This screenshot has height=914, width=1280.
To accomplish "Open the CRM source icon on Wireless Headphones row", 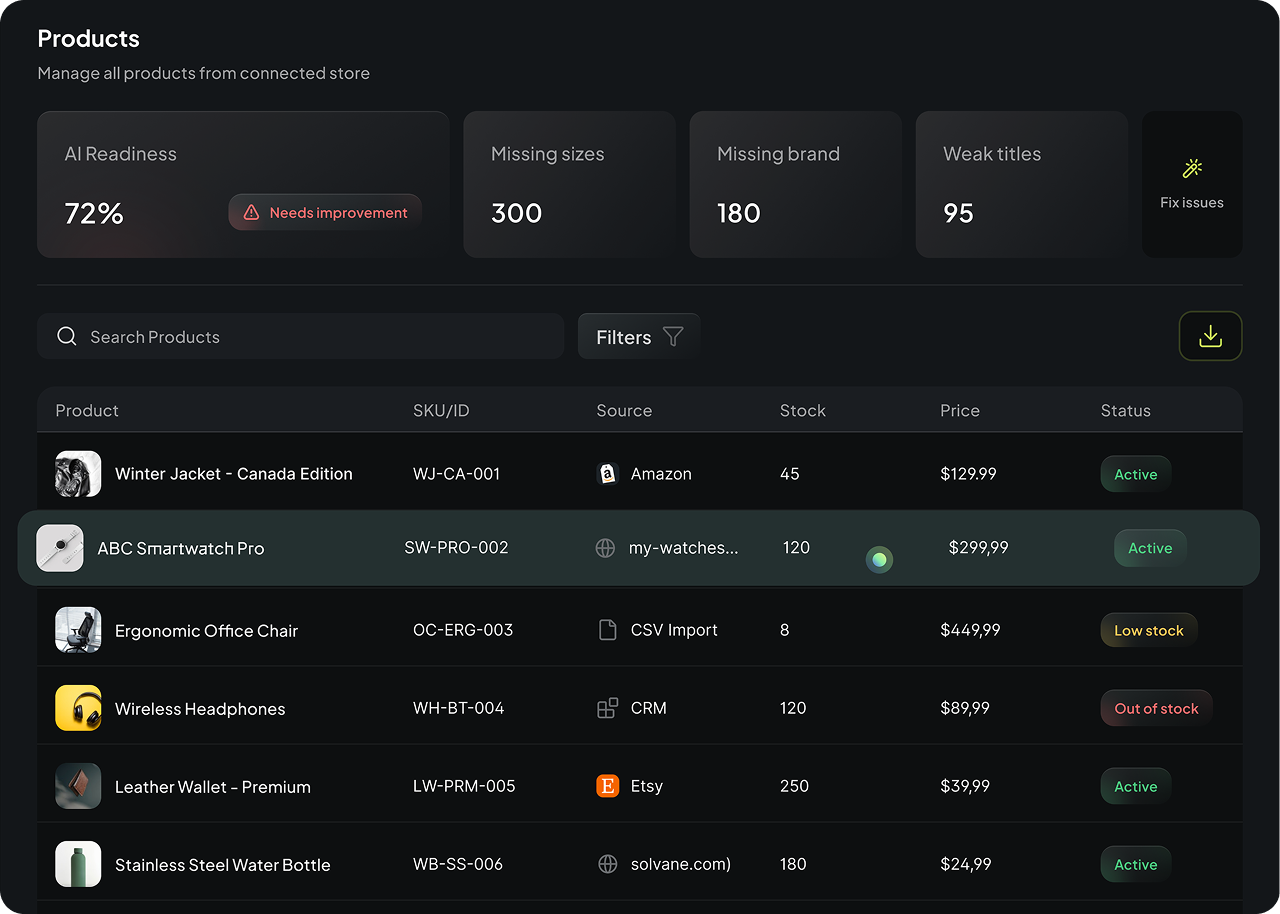I will [607, 707].
